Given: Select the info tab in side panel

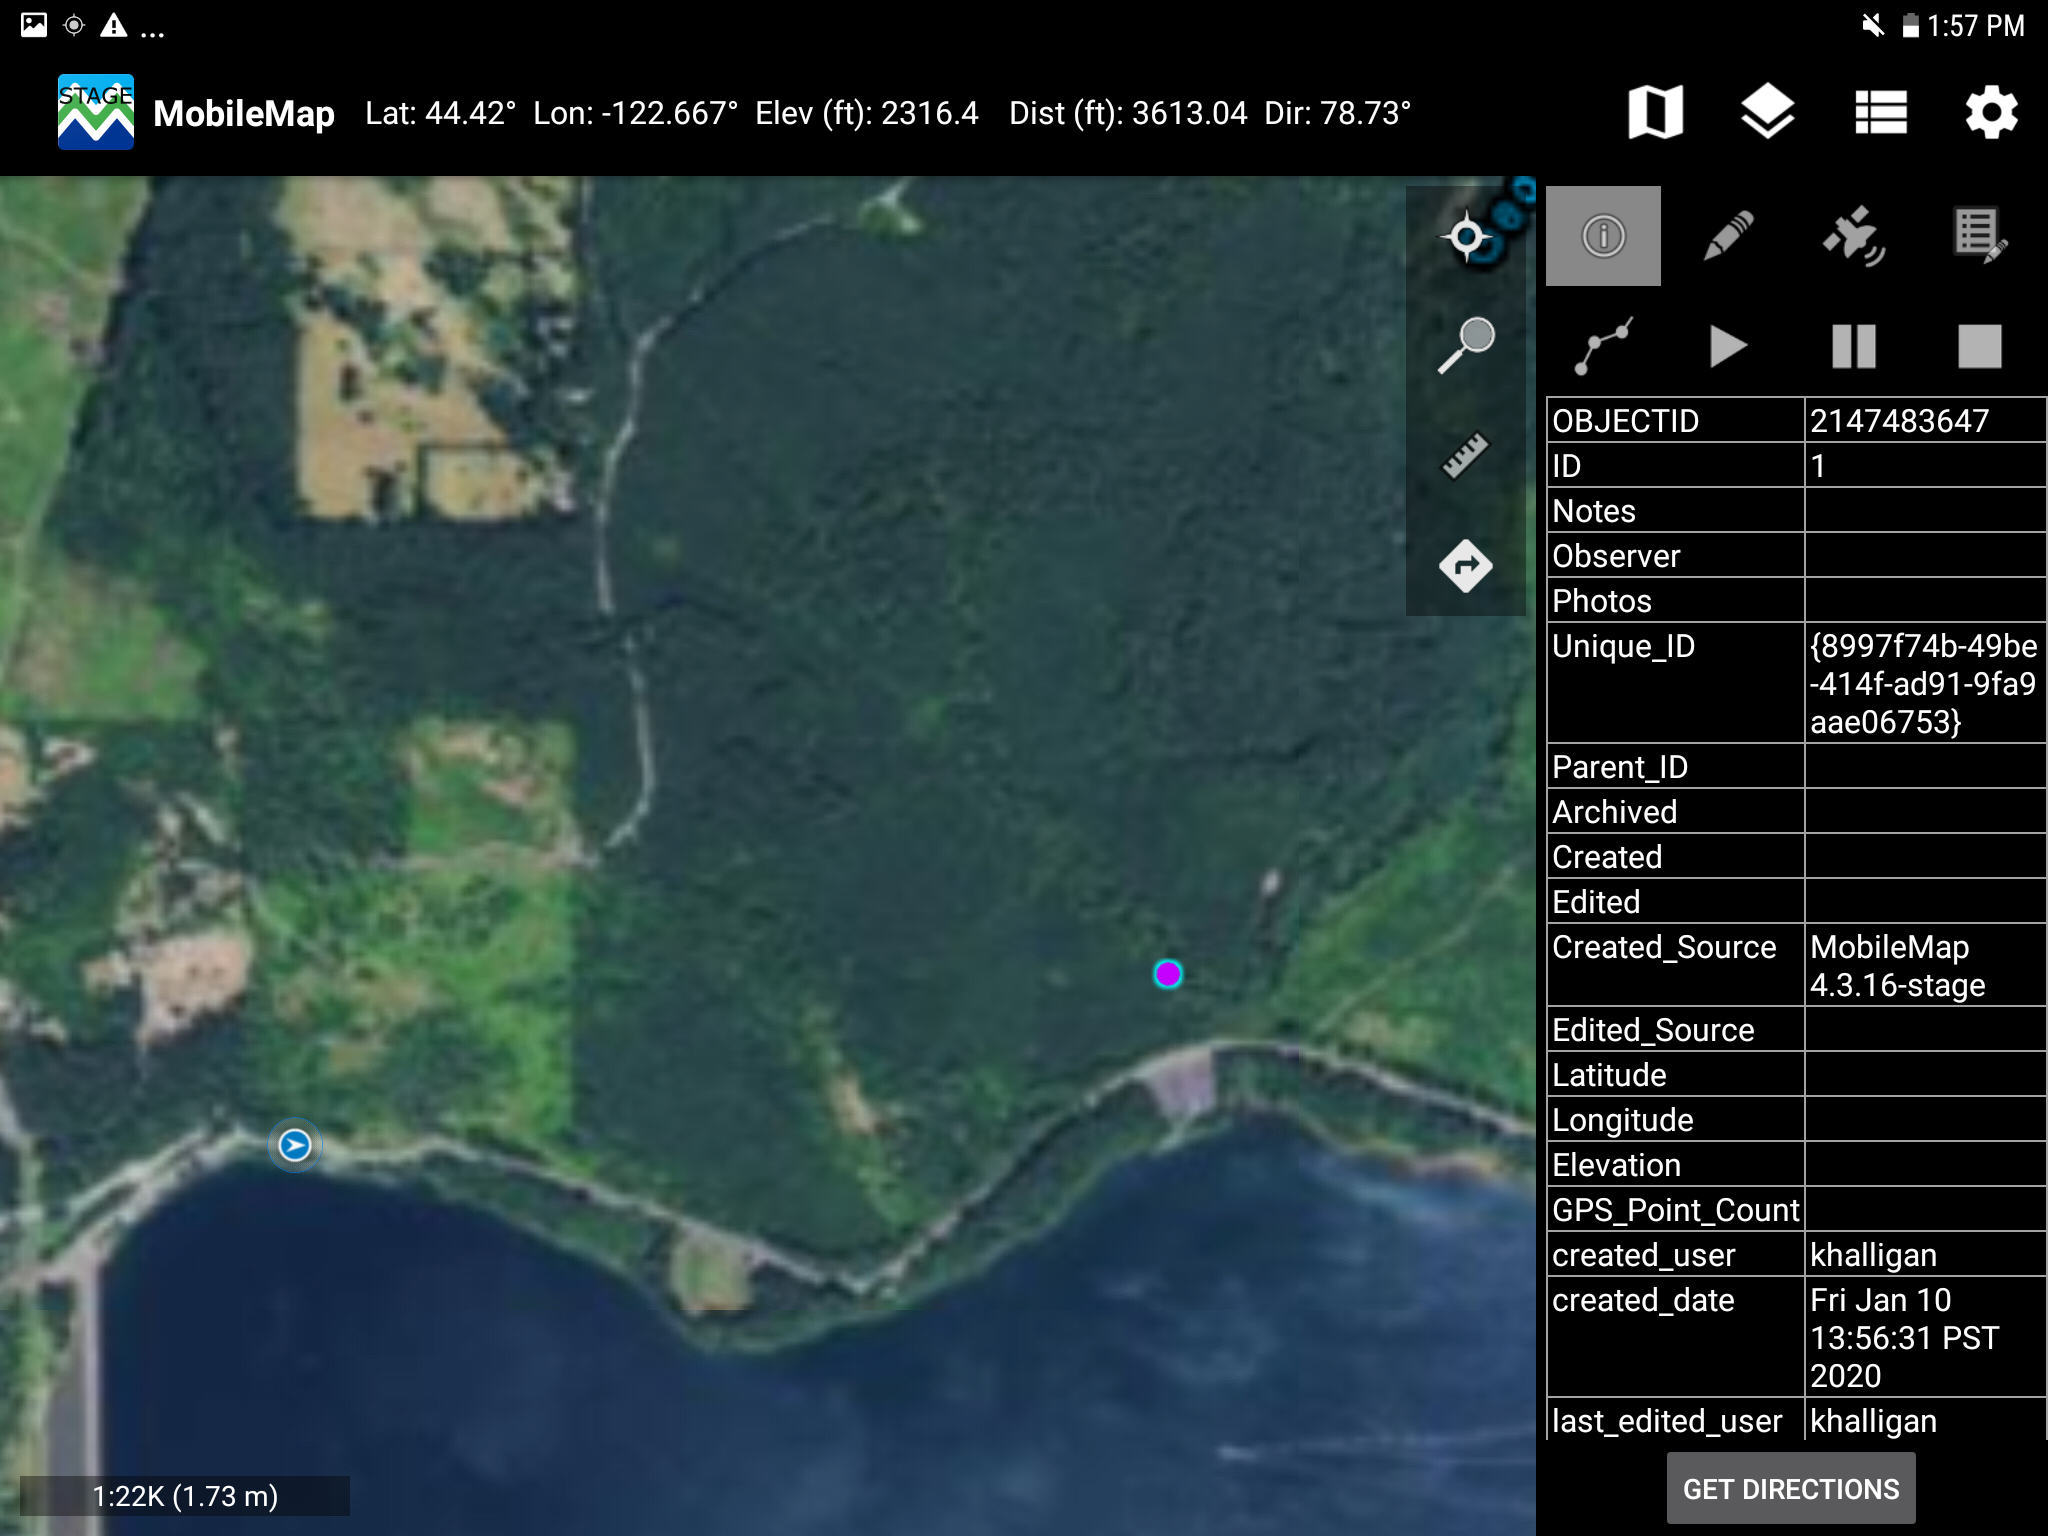Looking at the screenshot, I should 1603,237.
